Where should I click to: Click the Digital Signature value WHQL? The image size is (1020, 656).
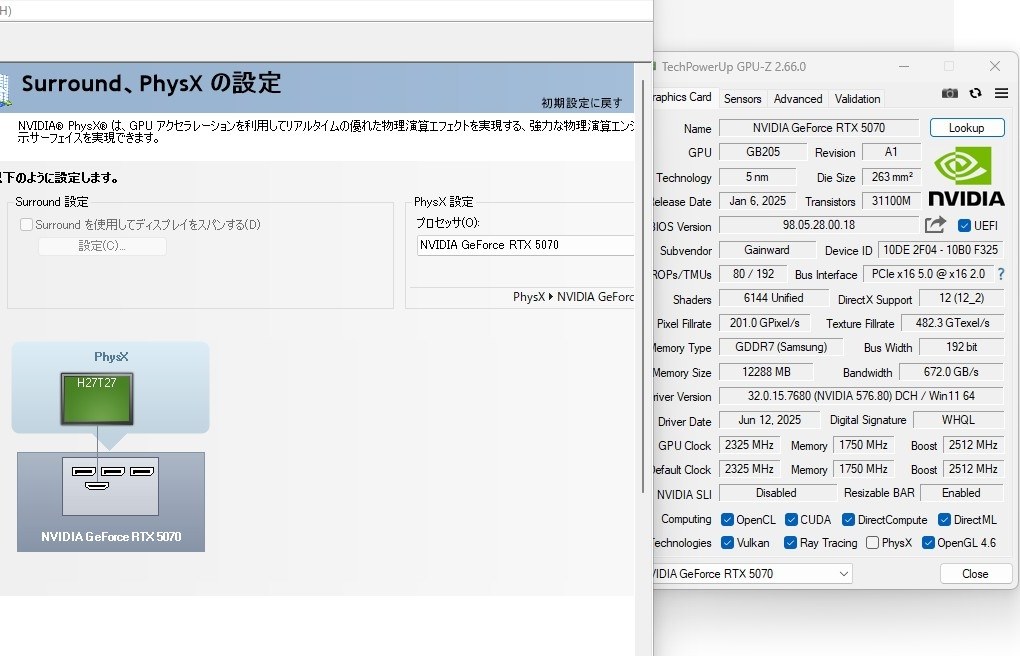[958, 420]
